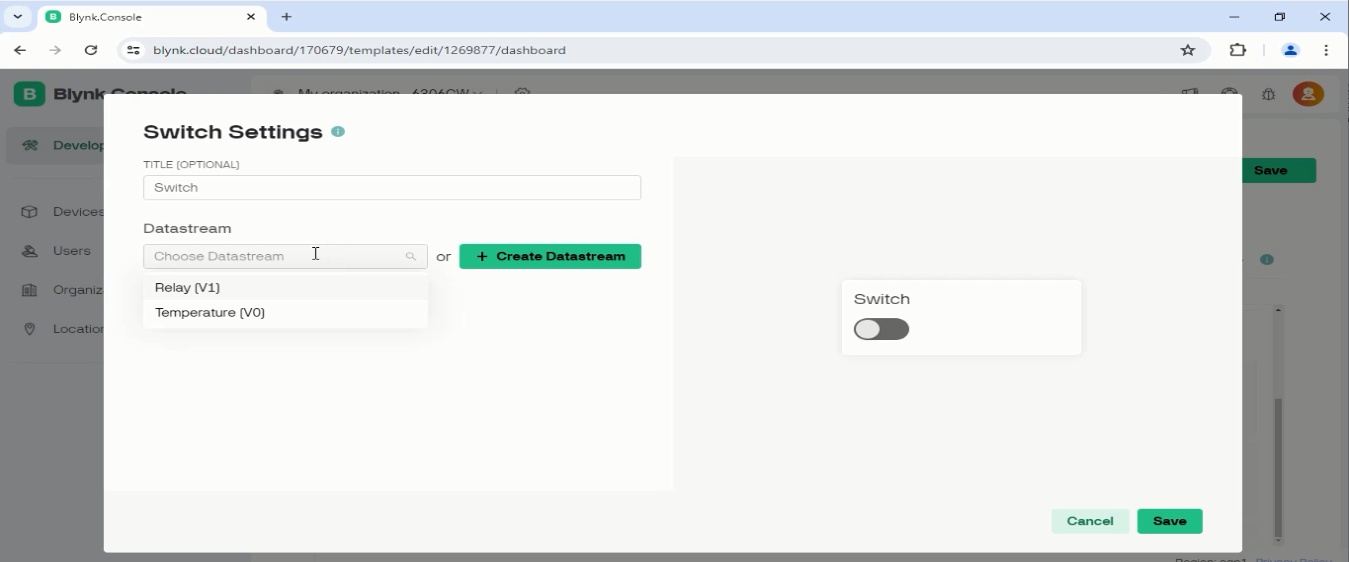Open a new browser tab
Screen dimensions: 1349x562
point(287,17)
